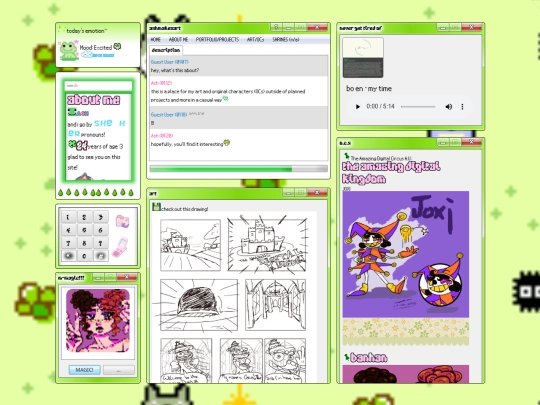Click keypad button 0

pos(84,256)
